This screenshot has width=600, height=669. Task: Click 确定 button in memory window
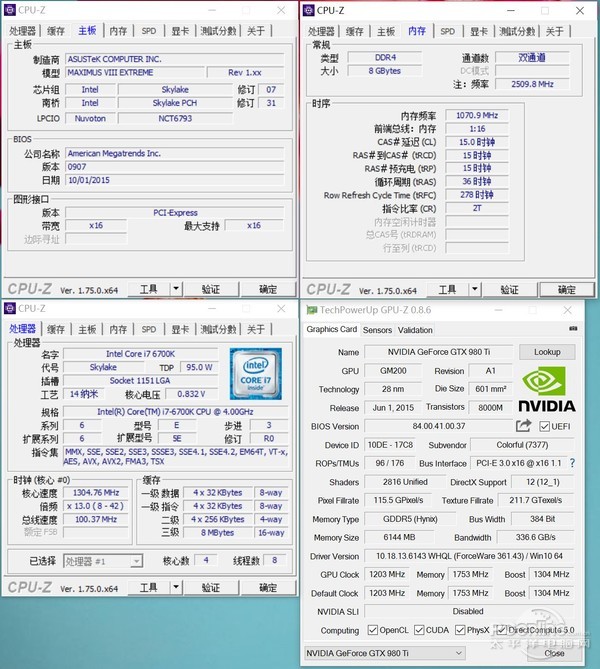click(x=567, y=290)
